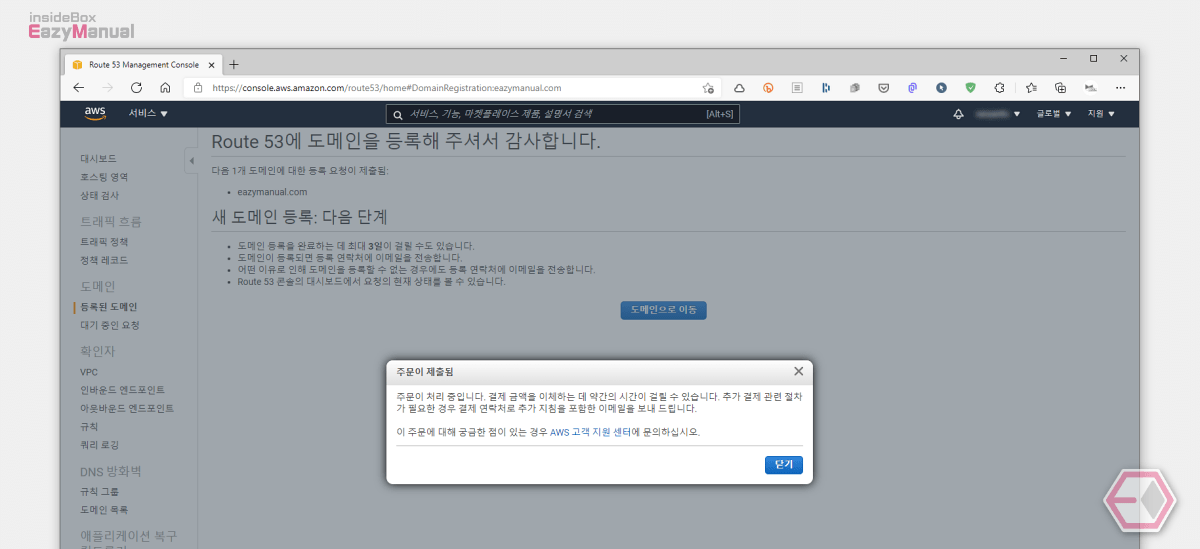Image resolution: width=1200 pixels, height=549 pixels.
Task: Open the Favorites list icon
Action: (x=1032, y=88)
